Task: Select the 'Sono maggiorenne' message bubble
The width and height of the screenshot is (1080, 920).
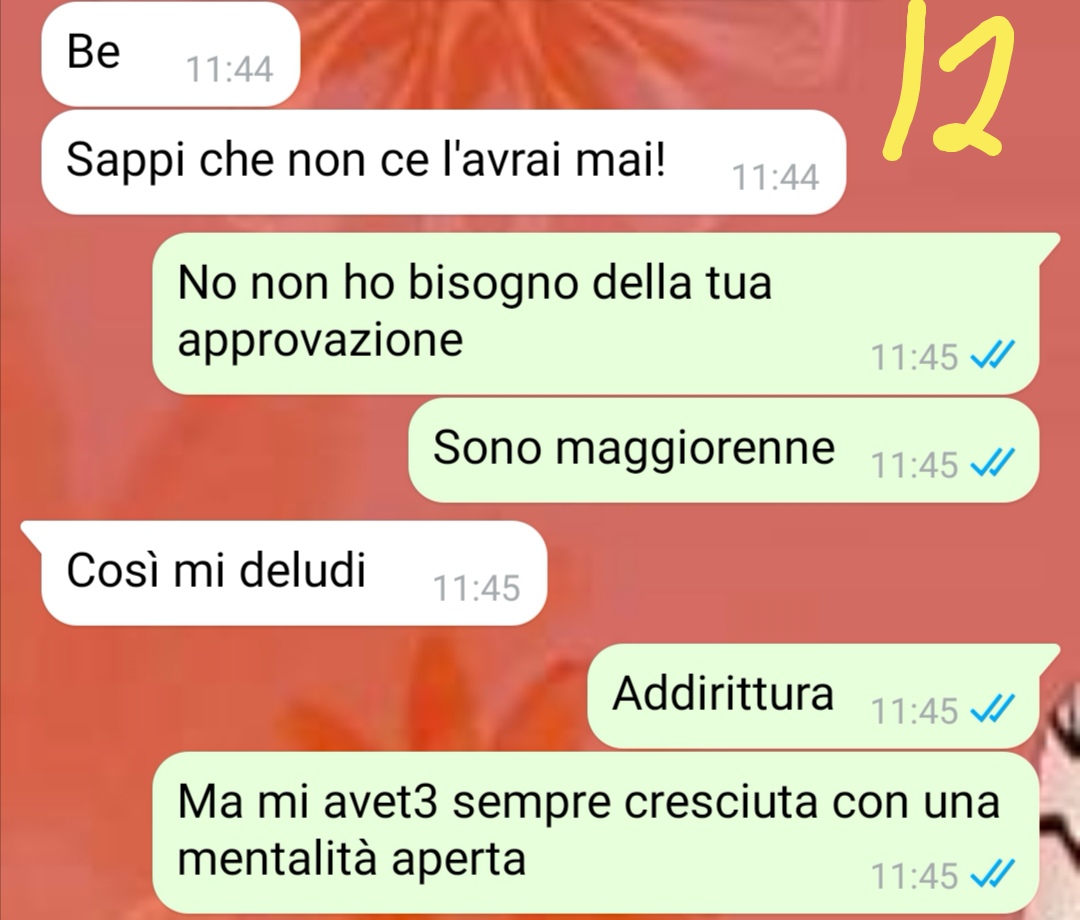Action: (x=723, y=450)
